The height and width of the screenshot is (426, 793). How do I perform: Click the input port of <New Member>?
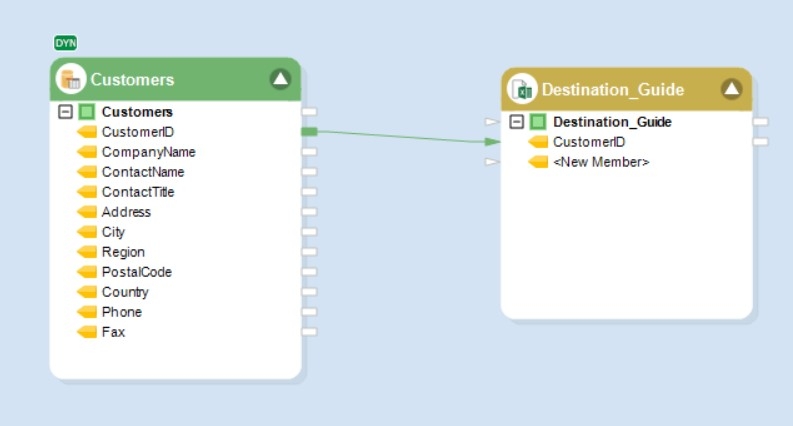pos(490,162)
